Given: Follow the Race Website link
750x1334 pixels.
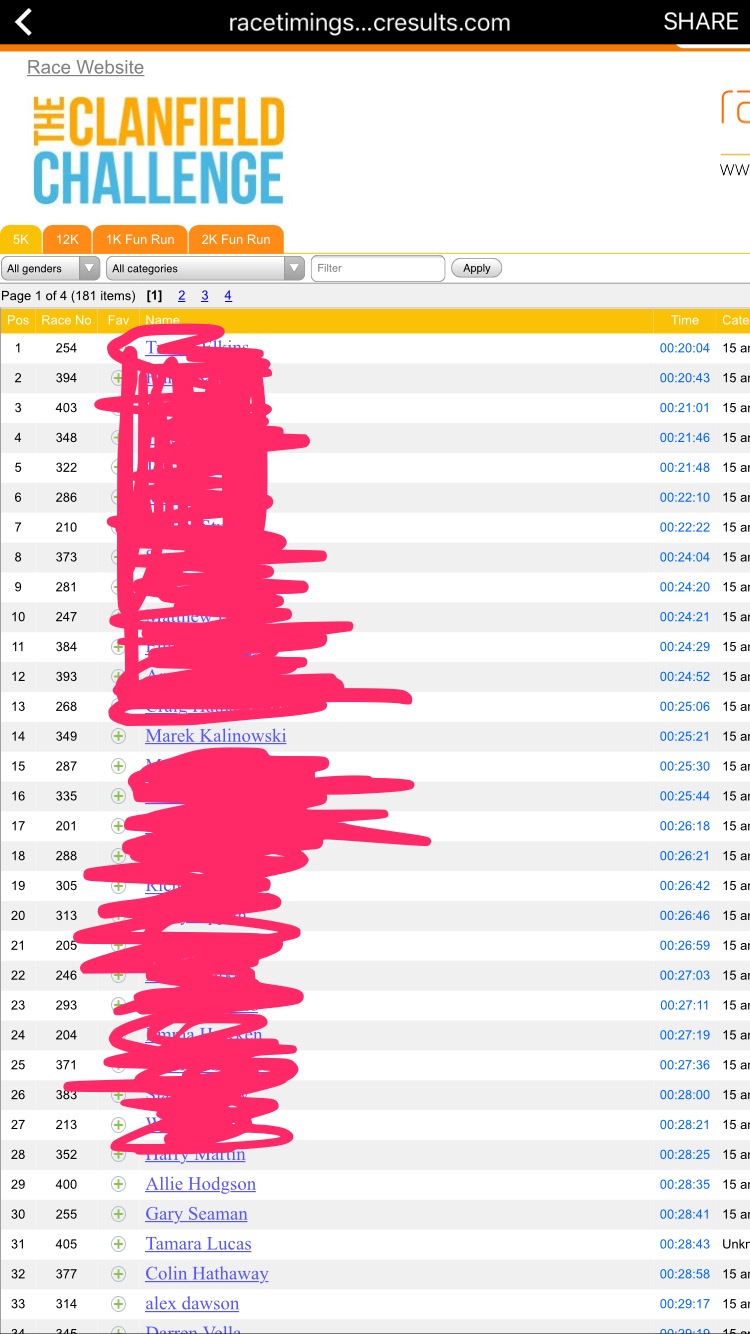Looking at the screenshot, I should point(85,67).
